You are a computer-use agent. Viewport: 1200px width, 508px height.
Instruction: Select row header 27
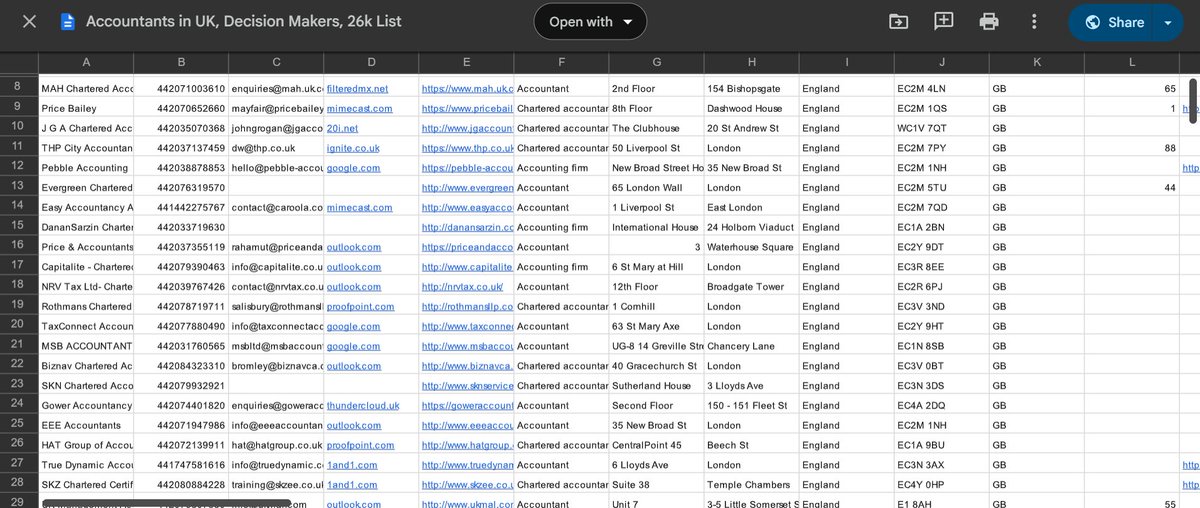[x=18, y=464]
